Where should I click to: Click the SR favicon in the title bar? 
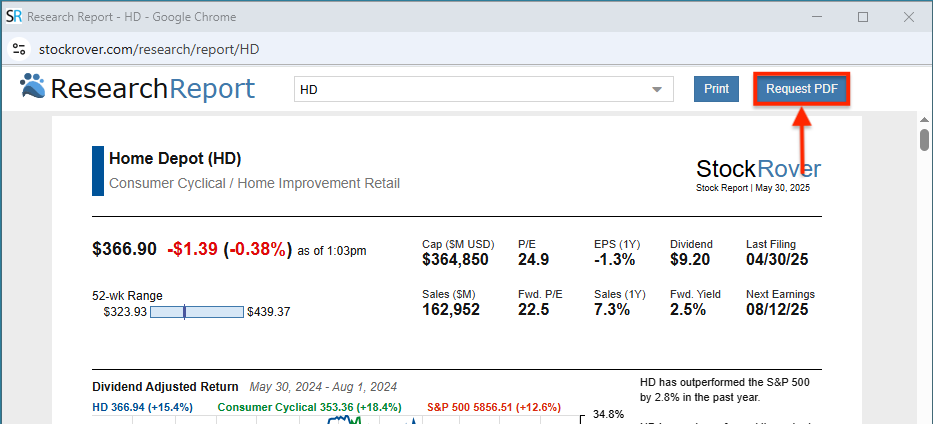(14, 17)
